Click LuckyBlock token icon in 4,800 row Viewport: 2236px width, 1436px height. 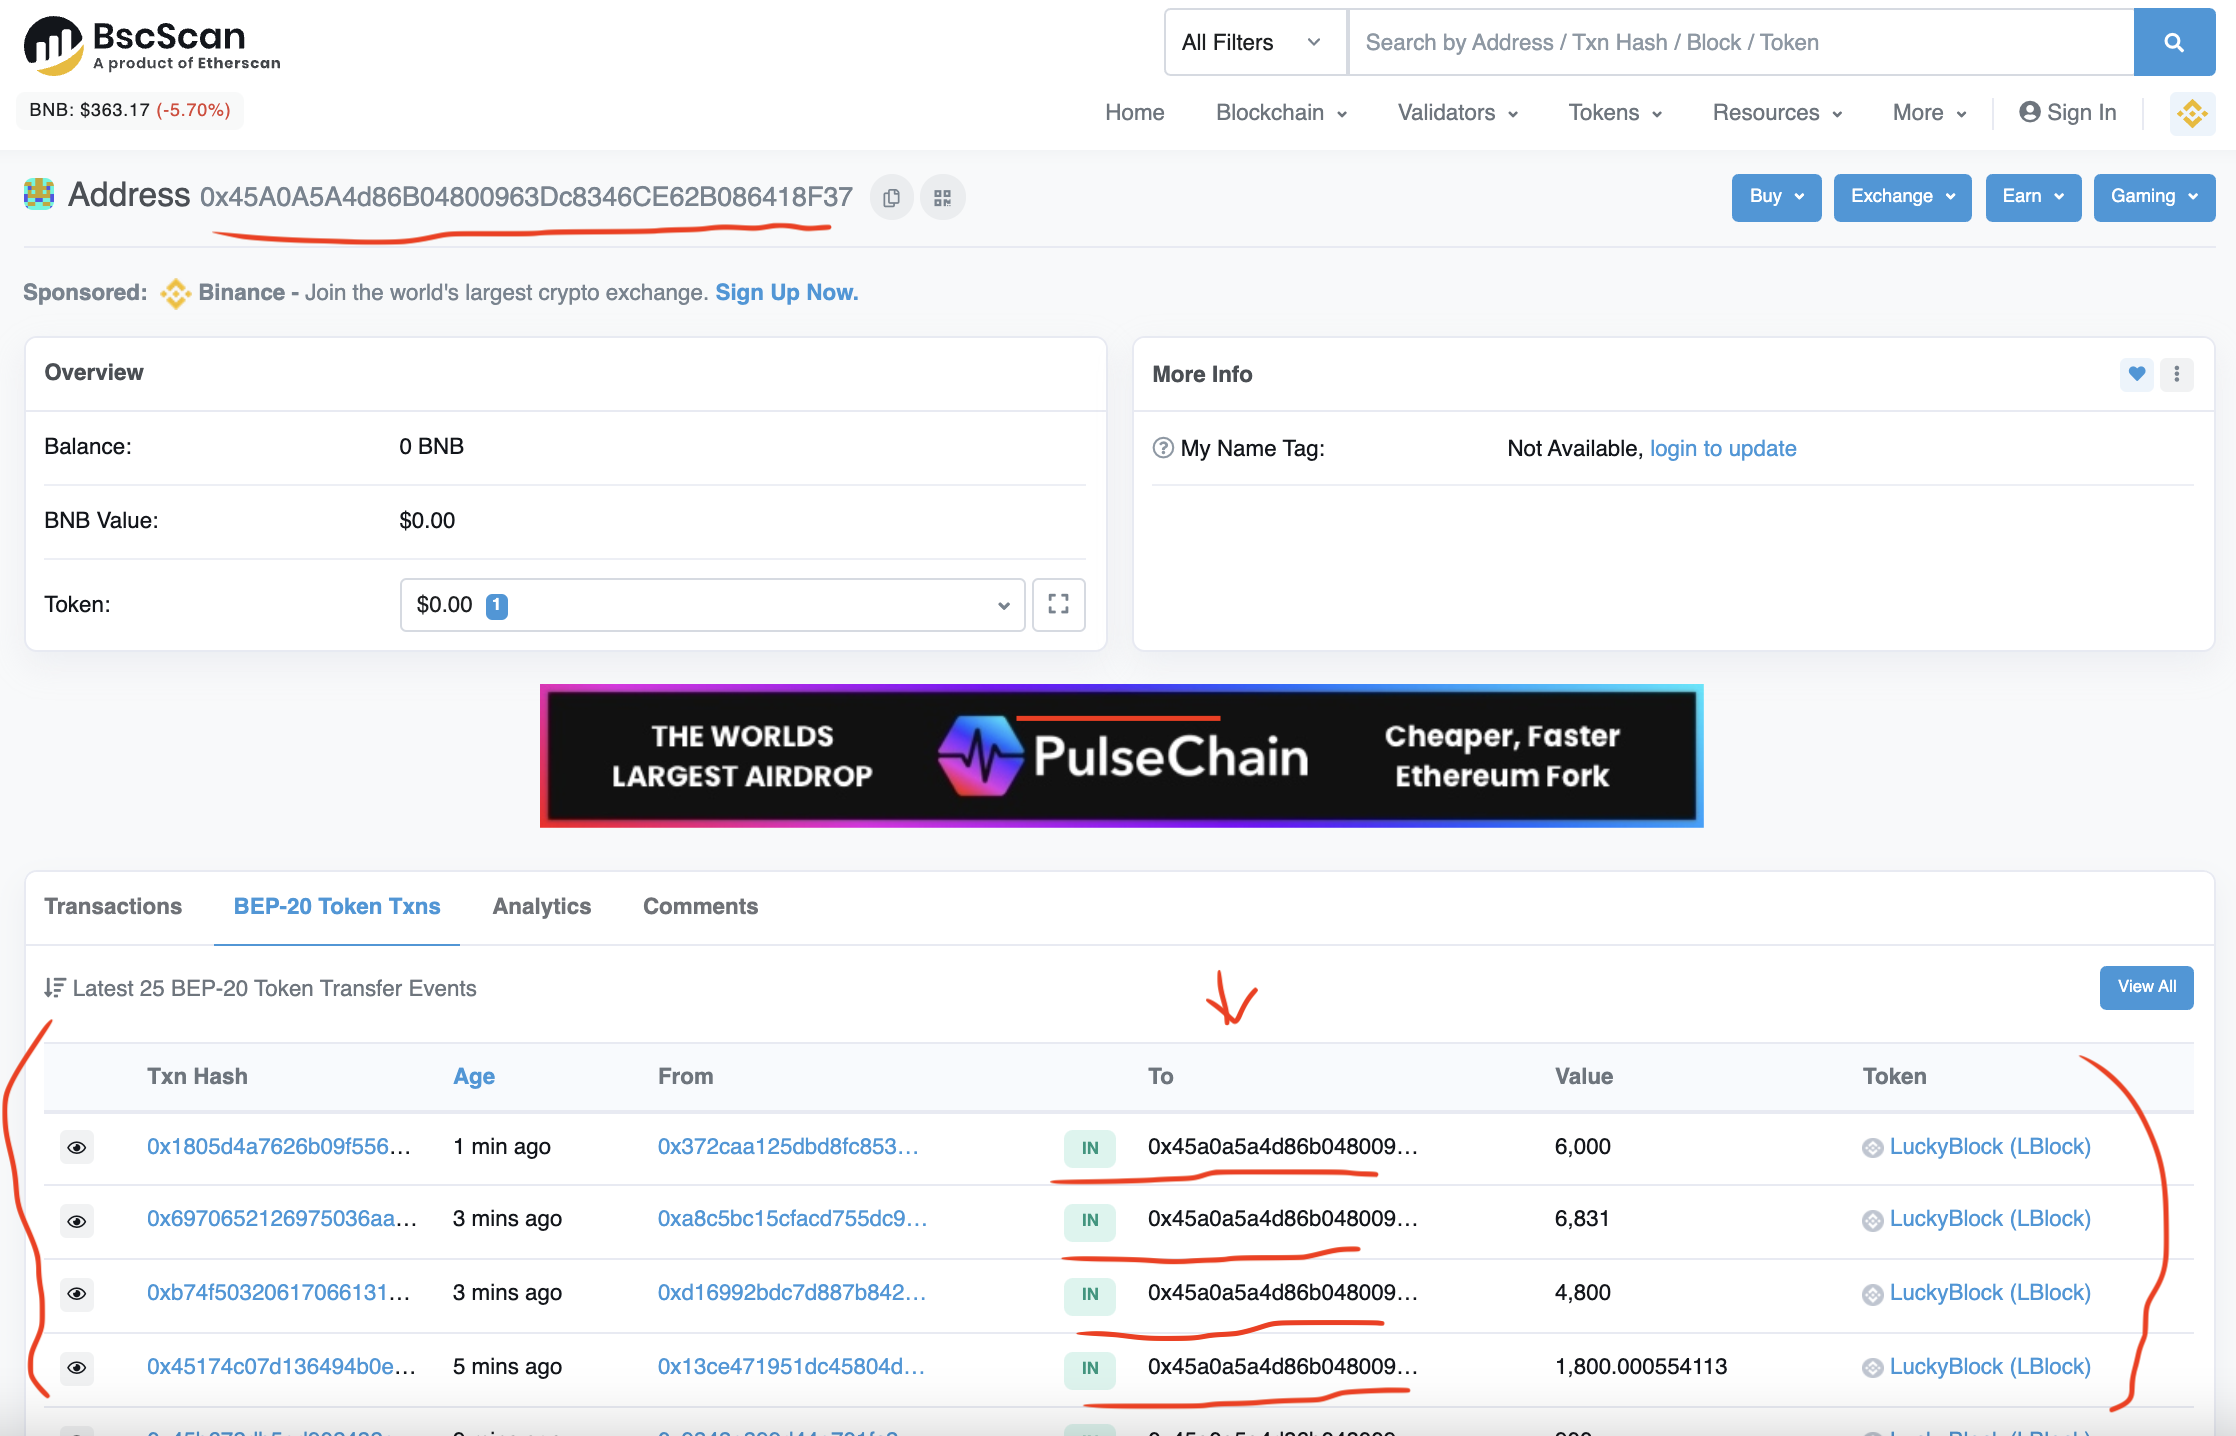(1873, 1294)
